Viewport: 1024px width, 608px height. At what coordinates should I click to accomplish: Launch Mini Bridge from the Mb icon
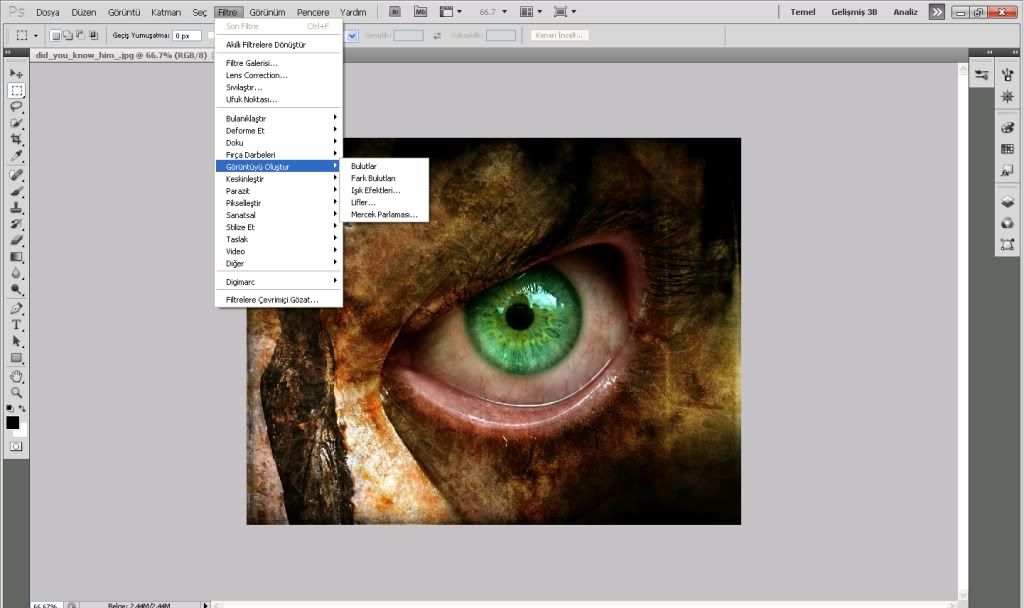coord(420,12)
